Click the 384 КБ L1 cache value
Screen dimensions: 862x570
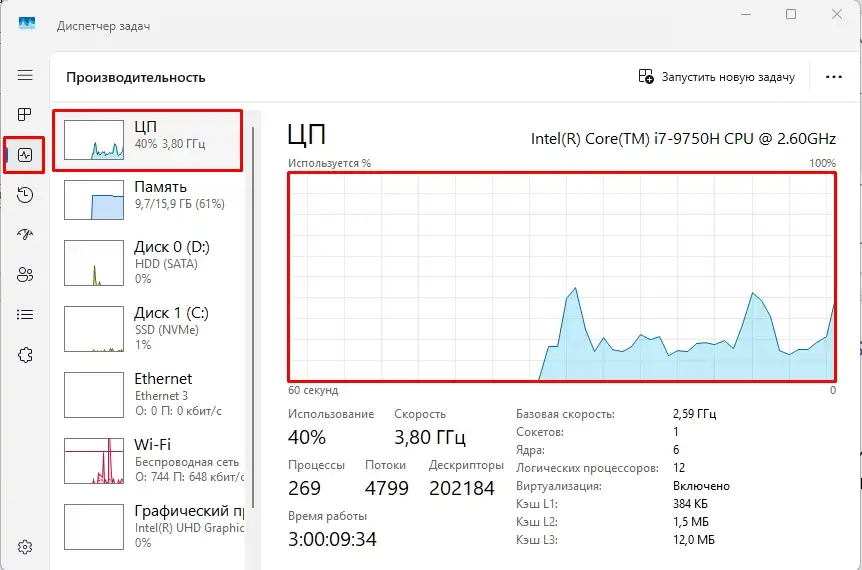click(x=690, y=503)
